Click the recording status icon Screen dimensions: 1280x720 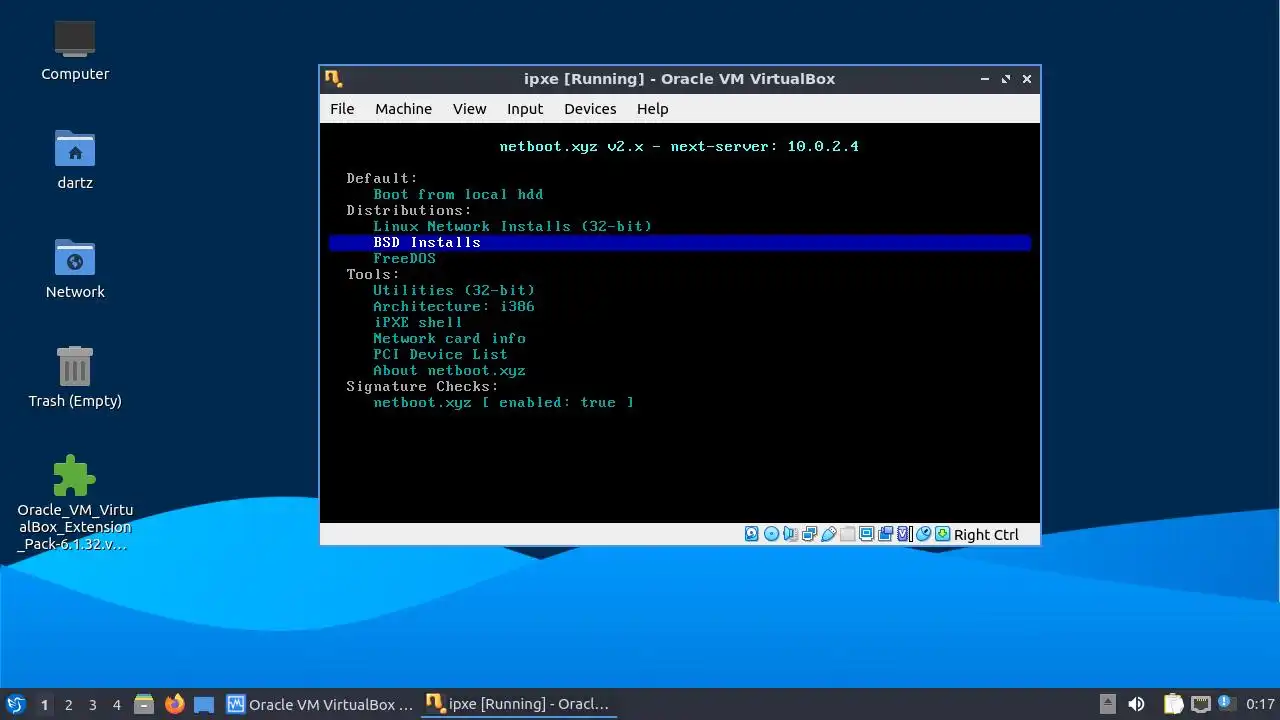pyautogui.click(x=886, y=534)
